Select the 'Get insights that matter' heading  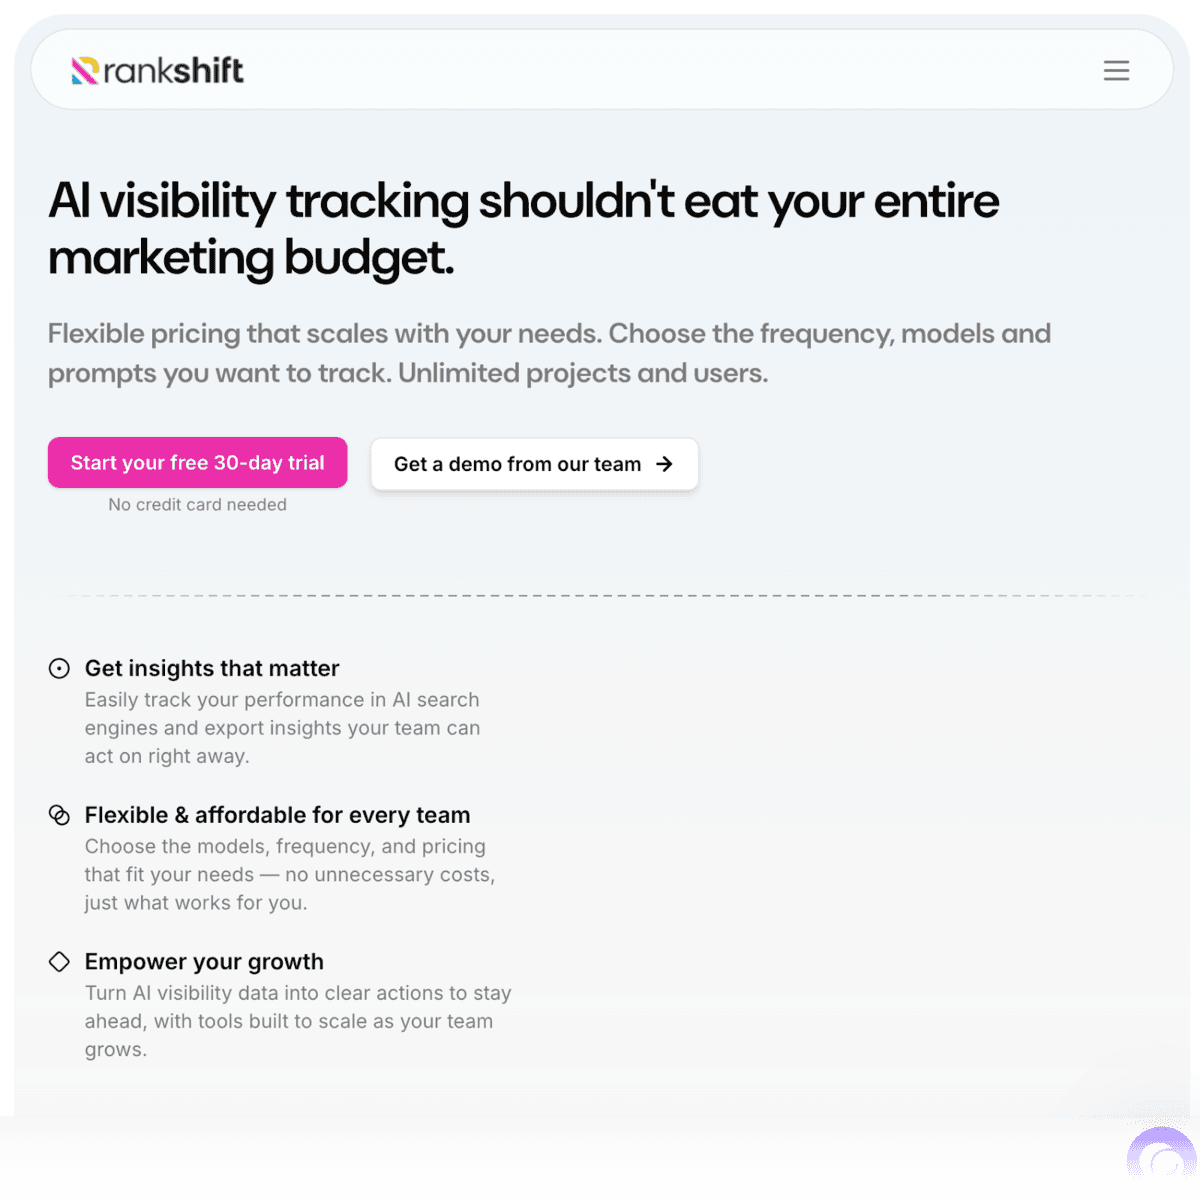point(211,668)
